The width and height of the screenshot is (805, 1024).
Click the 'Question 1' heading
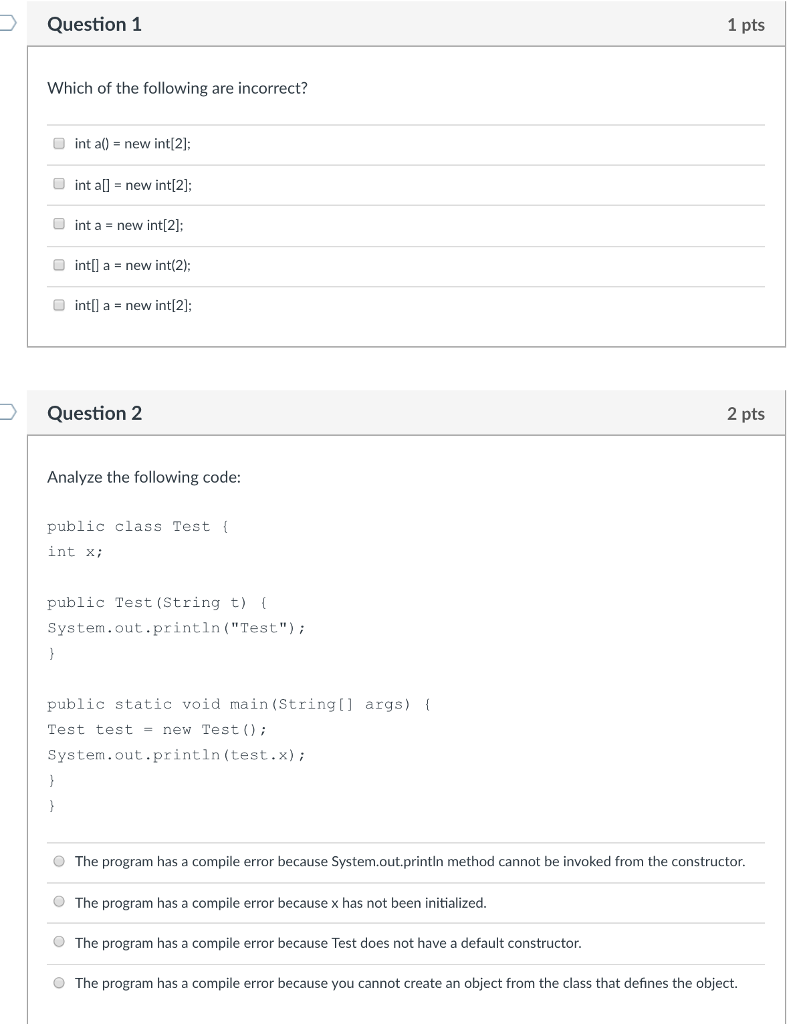coord(95,24)
